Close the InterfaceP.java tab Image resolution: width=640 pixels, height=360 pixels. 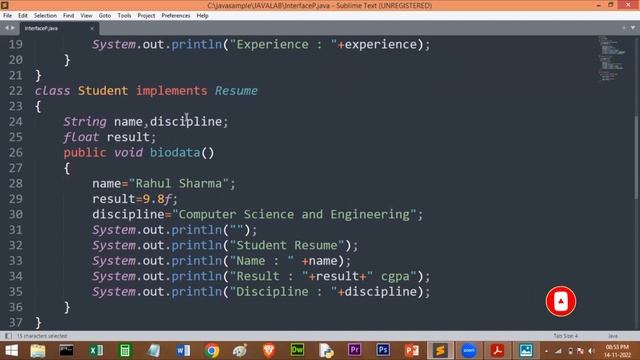tap(92, 28)
